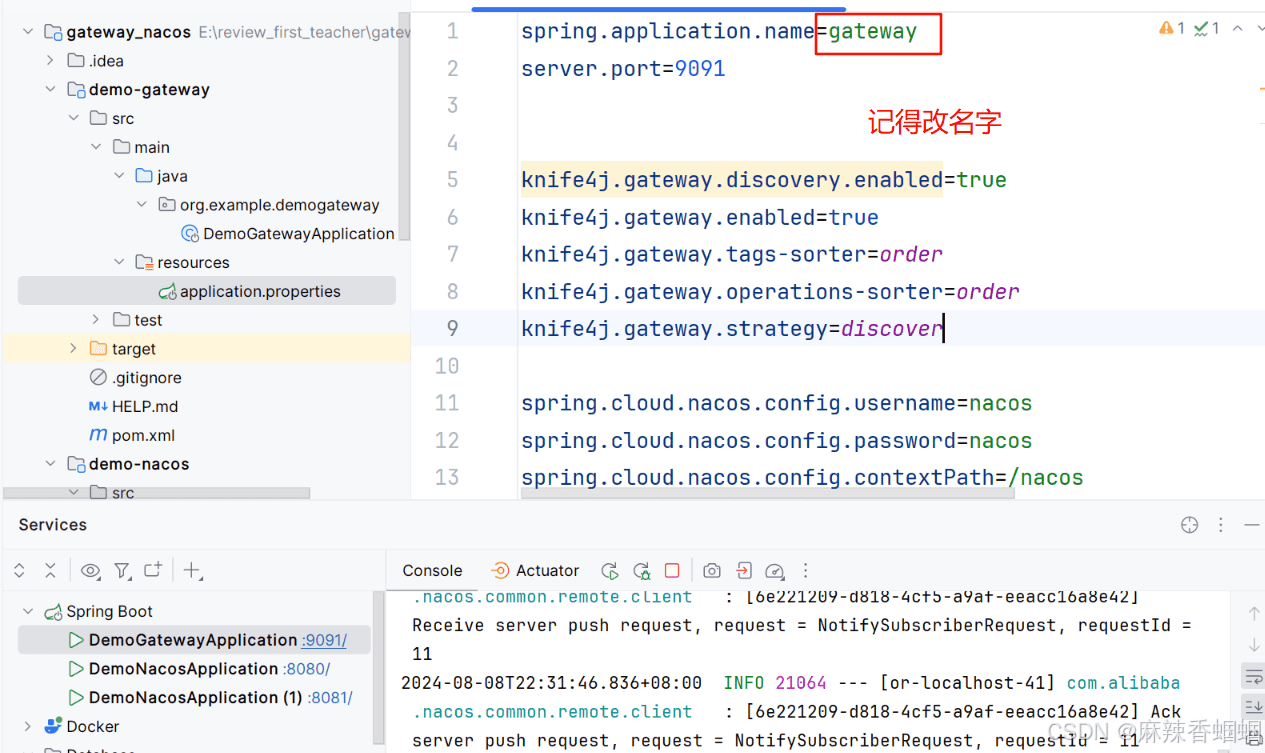The width and height of the screenshot is (1265, 753).
Task: Open the :9091/ link of DemoGatewayApplication
Action: [325, 641]
